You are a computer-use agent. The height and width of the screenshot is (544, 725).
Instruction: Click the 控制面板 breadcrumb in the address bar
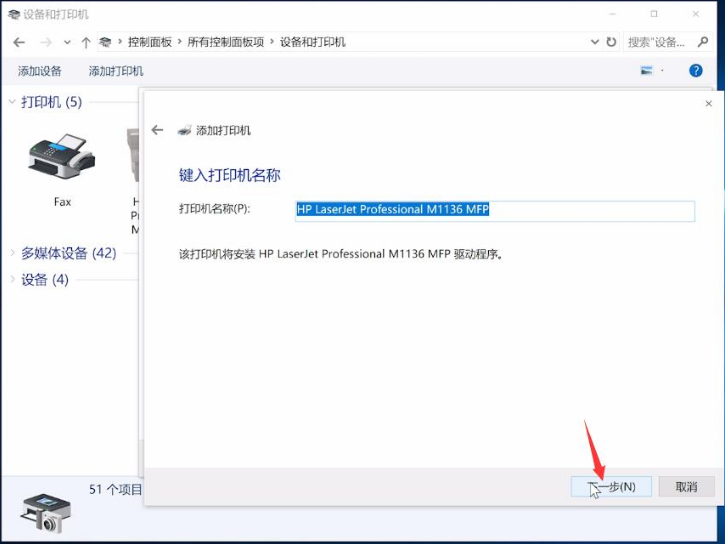(x=150, y=43)
